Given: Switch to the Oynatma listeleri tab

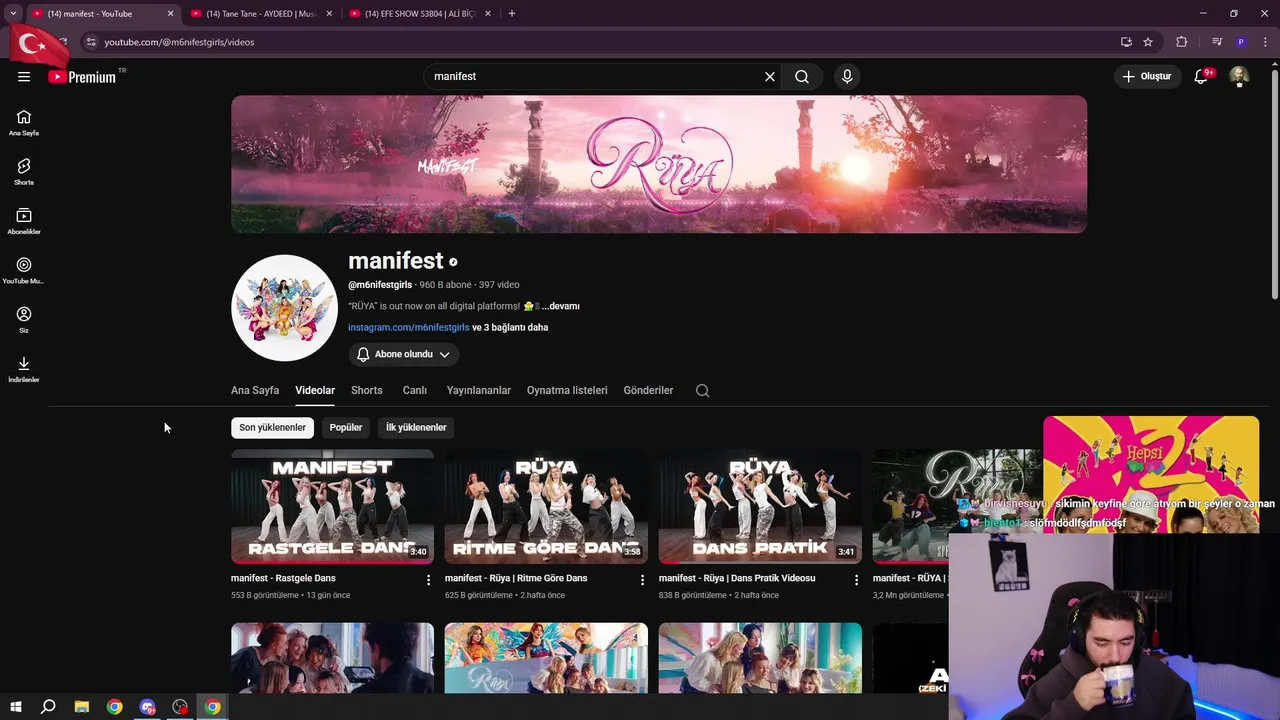Looking at the screenshot, I should coord(567,391).
